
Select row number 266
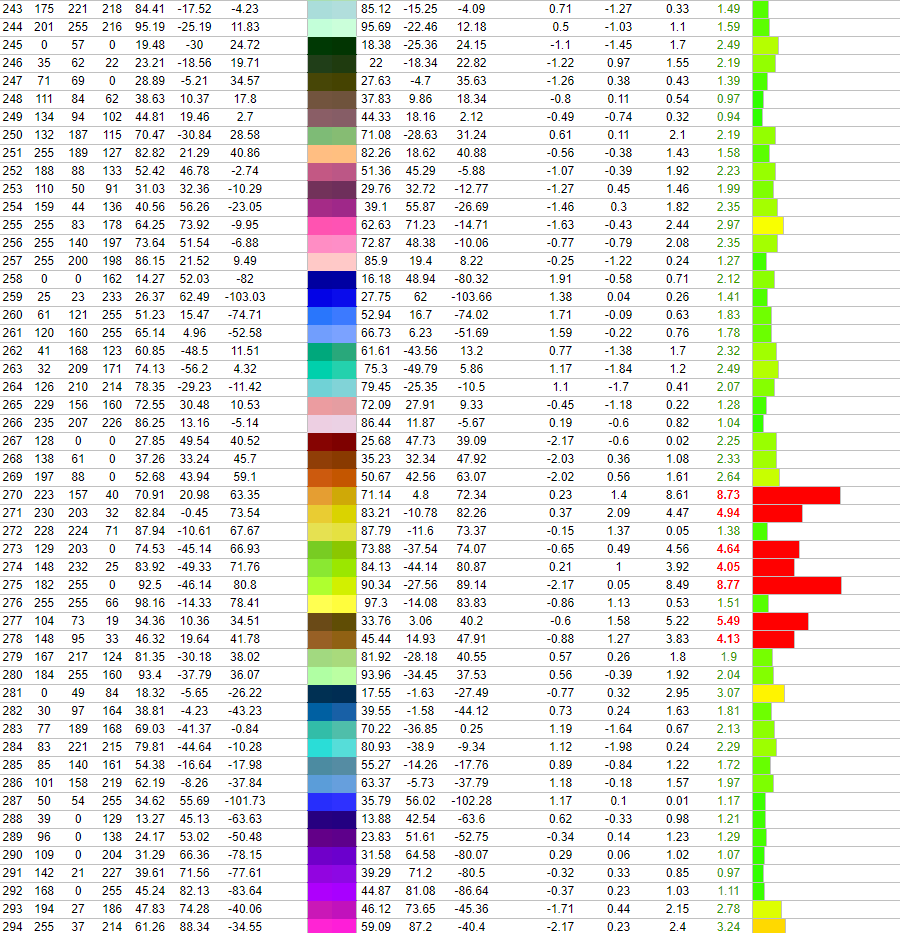(12, 423)
